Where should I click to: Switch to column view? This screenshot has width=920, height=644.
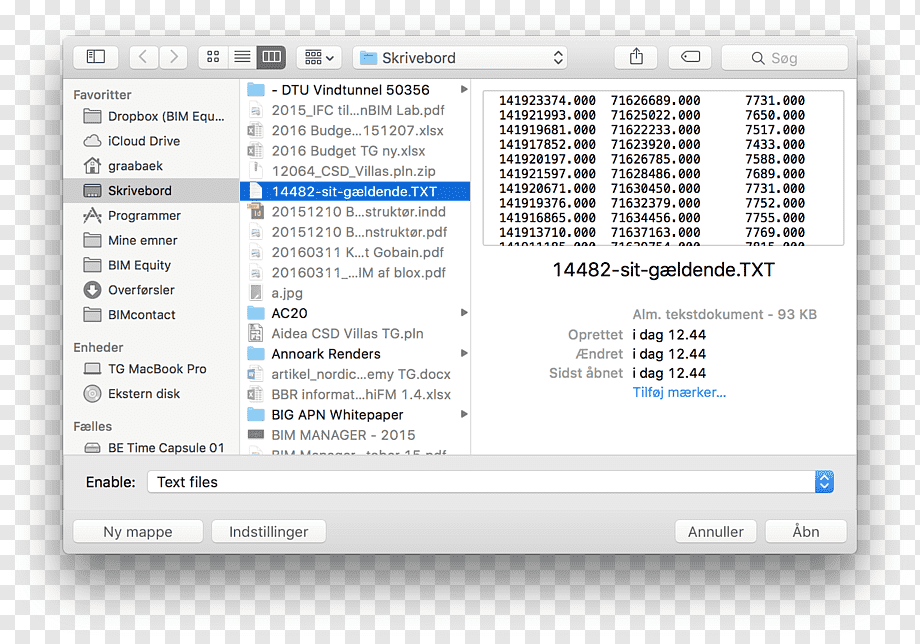tap(271, 57)
